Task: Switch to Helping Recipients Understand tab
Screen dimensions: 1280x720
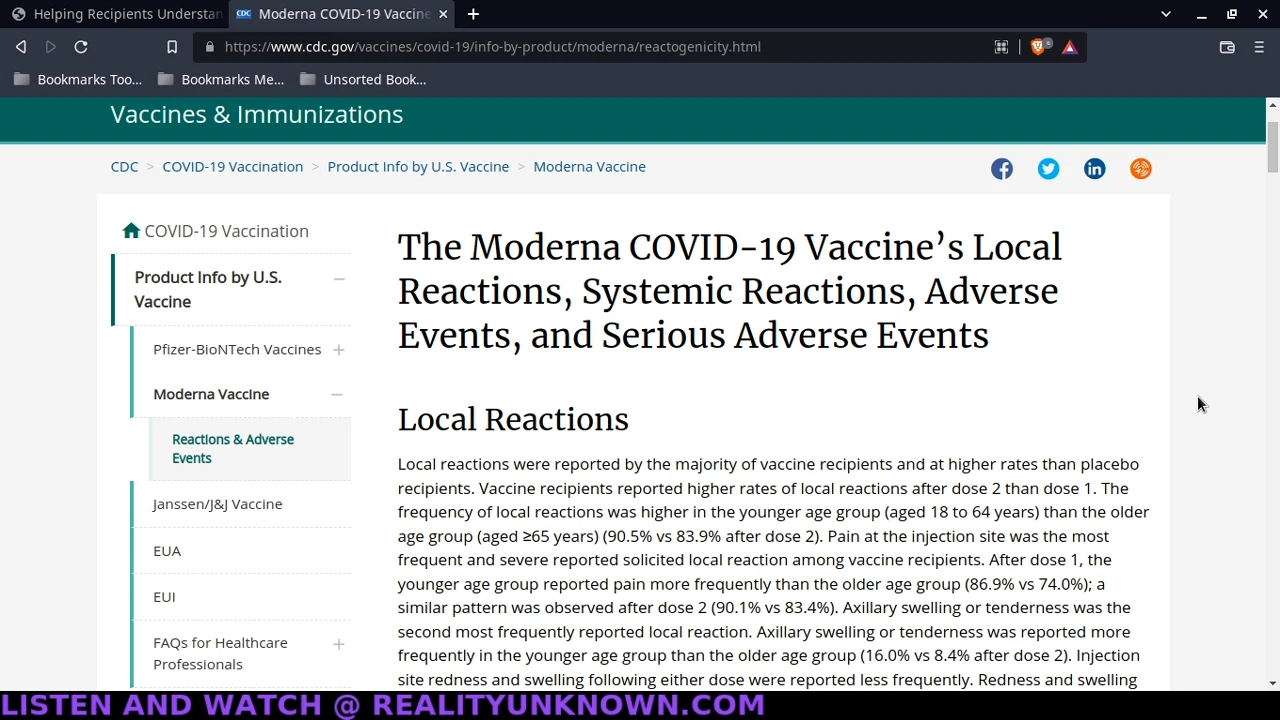Action: (115, 14)
